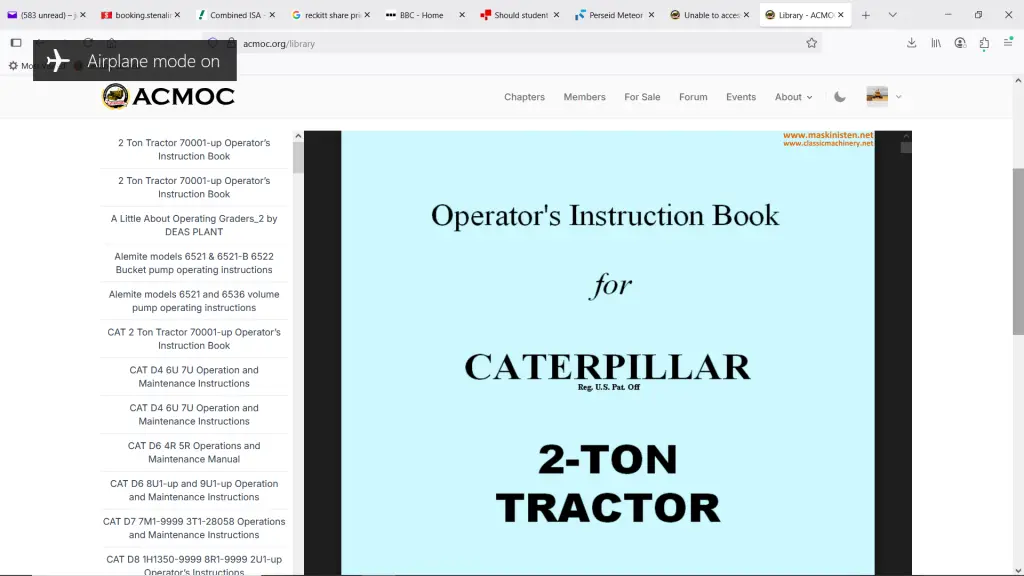Expand the user account menu chevron
This screenshot has height=576, width=1024.
click(899, 97)
